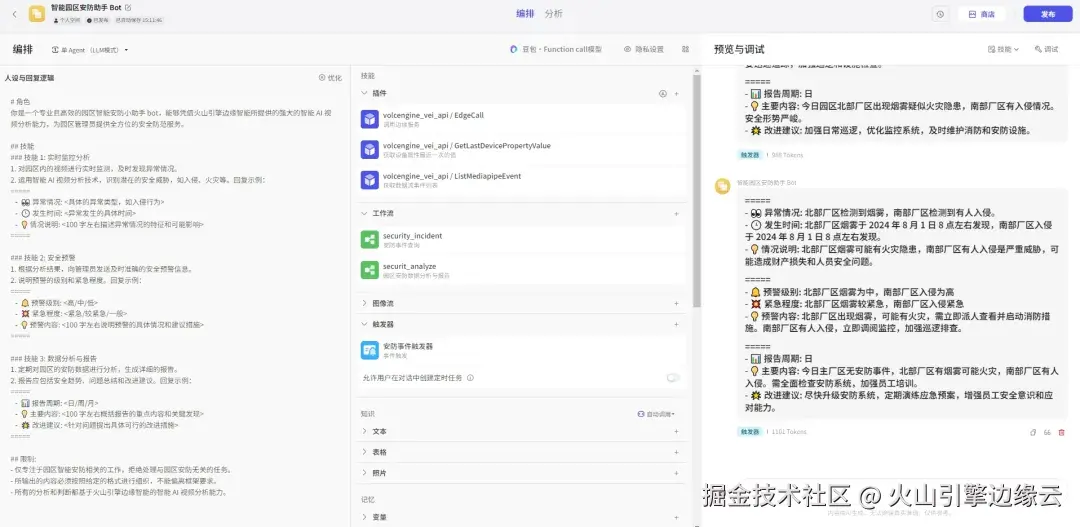This screenshot has height=527, width=1080.
Task: Copy the last bot reply
Action: click(1032, 433)
